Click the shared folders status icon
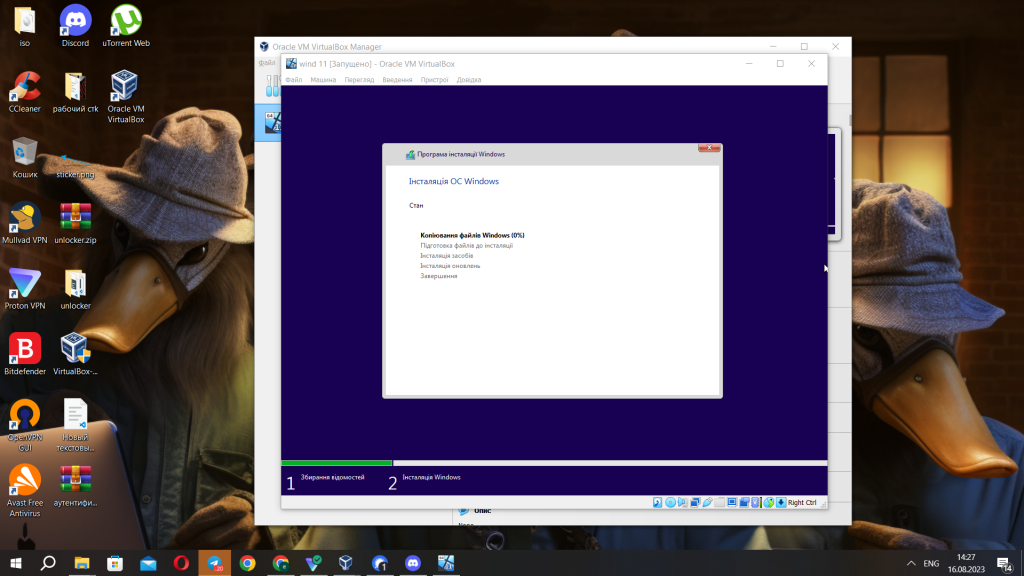Image resolution: width=1024 pixels, height=576 pixels. (720, 502)
